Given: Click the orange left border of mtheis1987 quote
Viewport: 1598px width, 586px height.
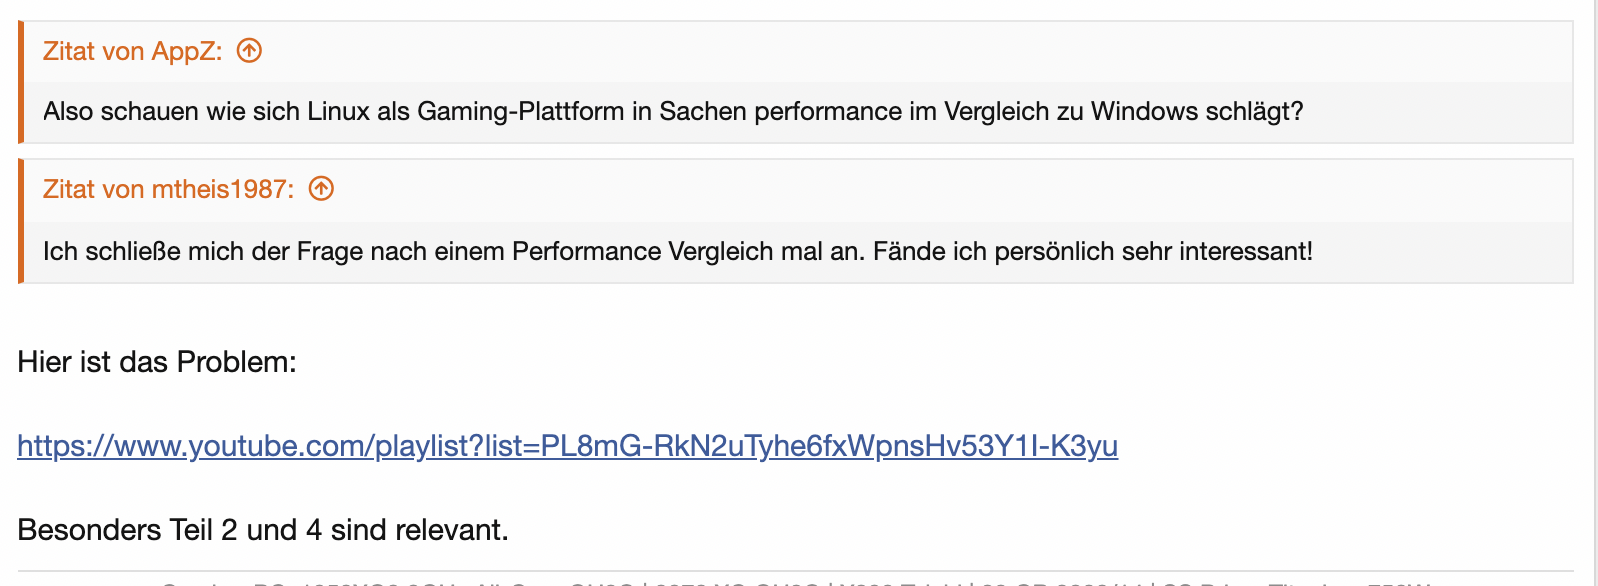Looking at the screenshot, I should click(20, 221).
